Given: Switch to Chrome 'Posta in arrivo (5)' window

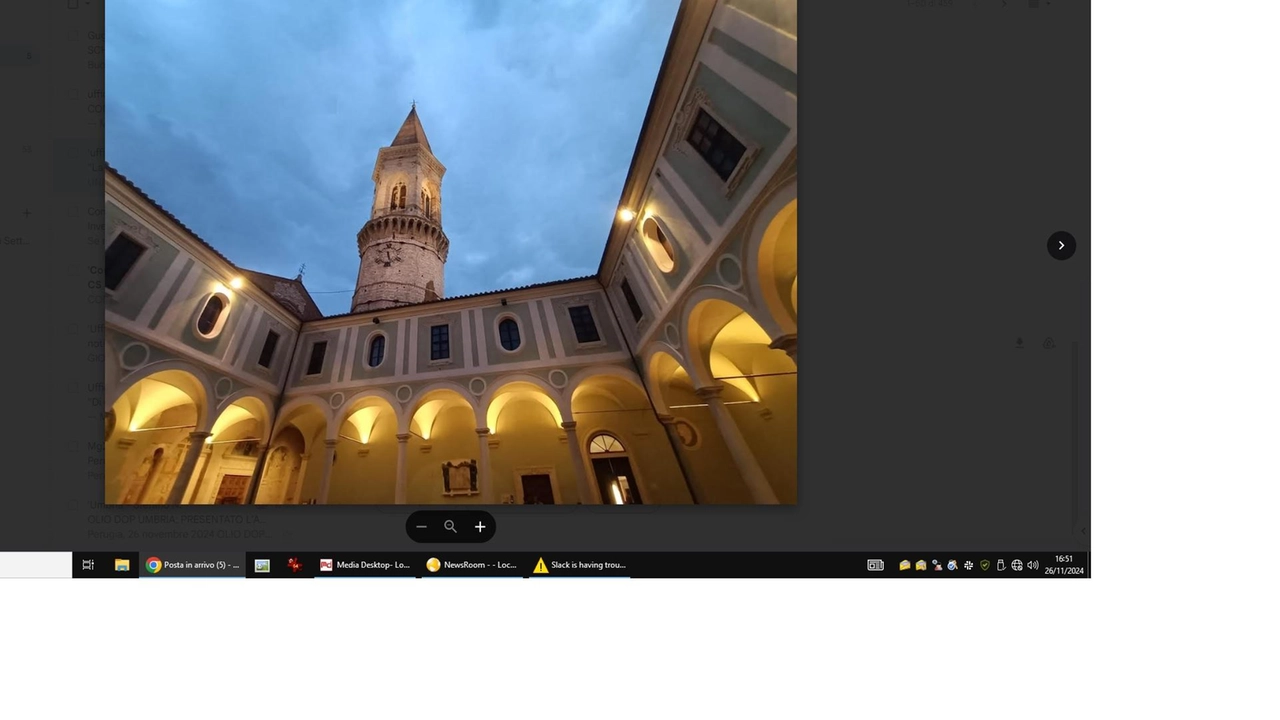Looking at the screenshot, I should point(193,565).
